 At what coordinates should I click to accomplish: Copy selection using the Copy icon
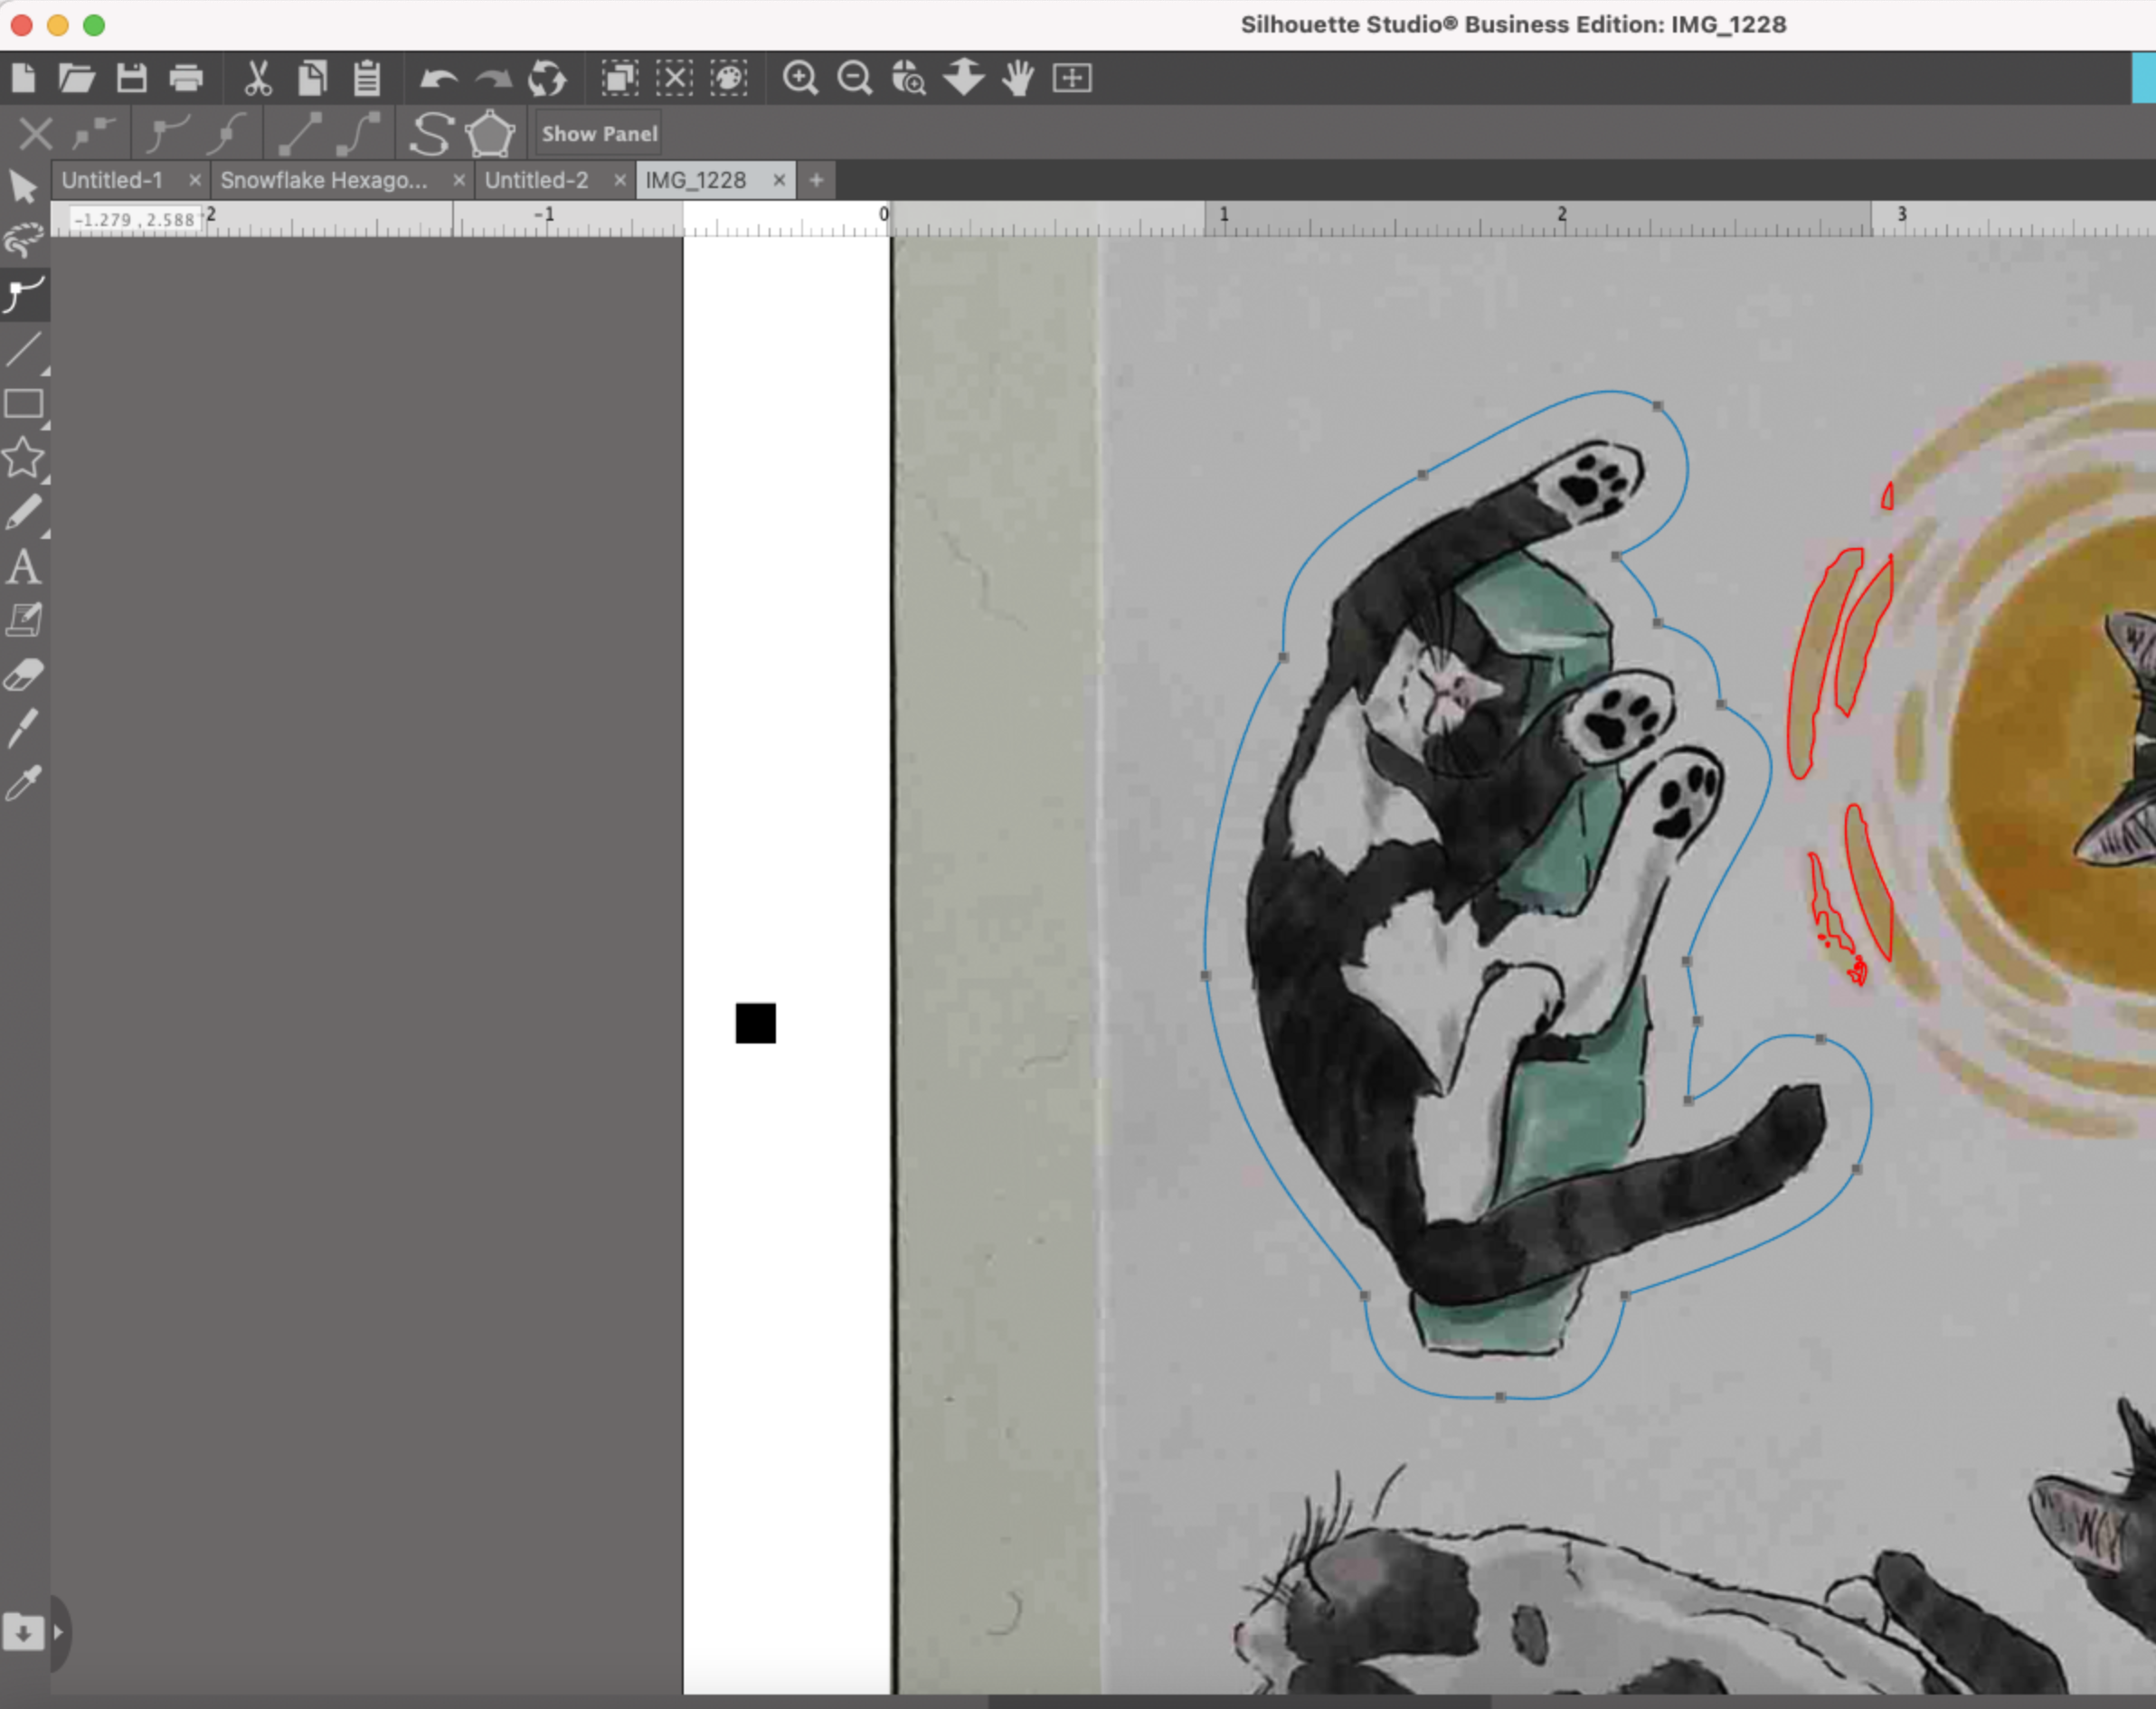point(312,77)
